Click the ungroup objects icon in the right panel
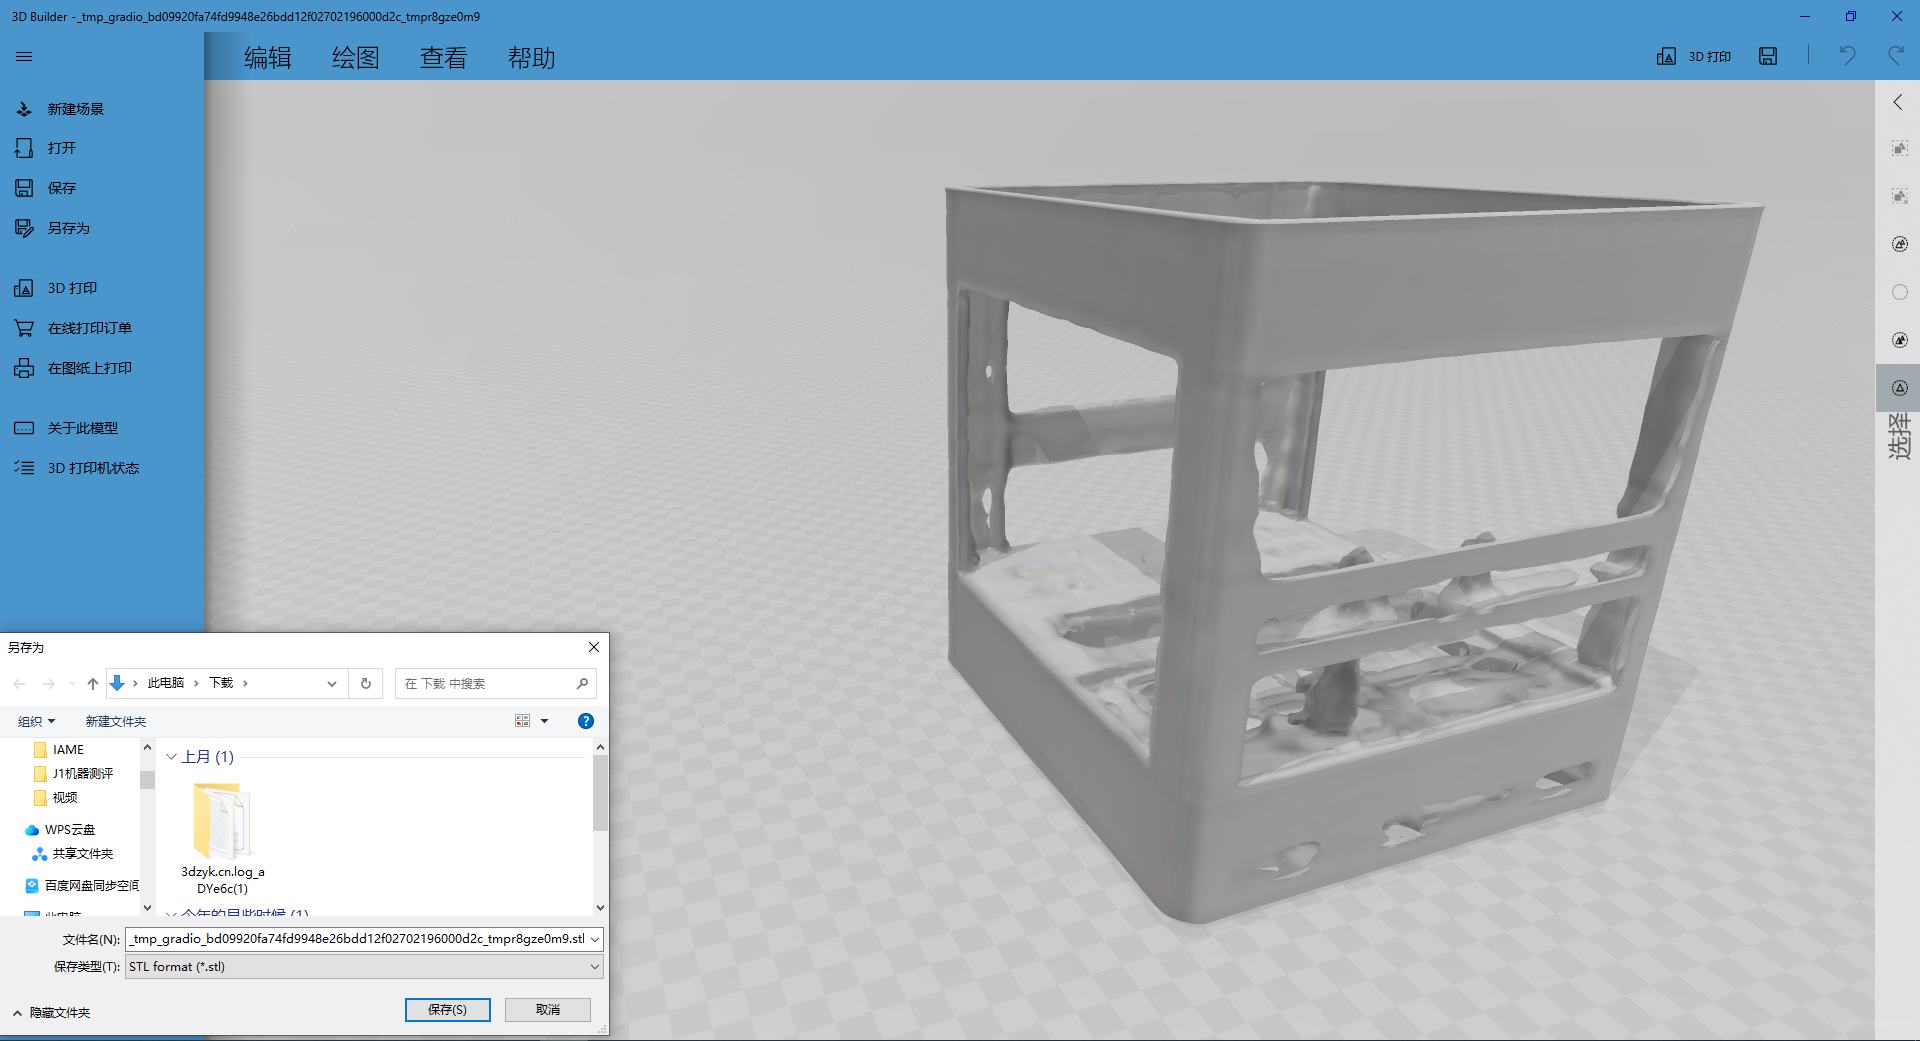 (x=1899, y=196)
